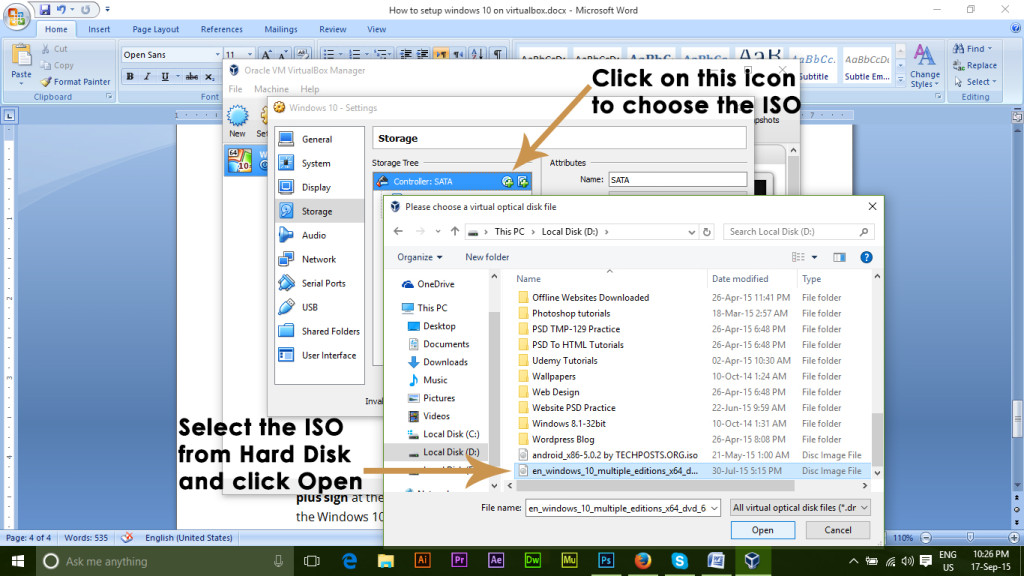
Task: Go up one folder level in dialog
Action: coord(455,232)
